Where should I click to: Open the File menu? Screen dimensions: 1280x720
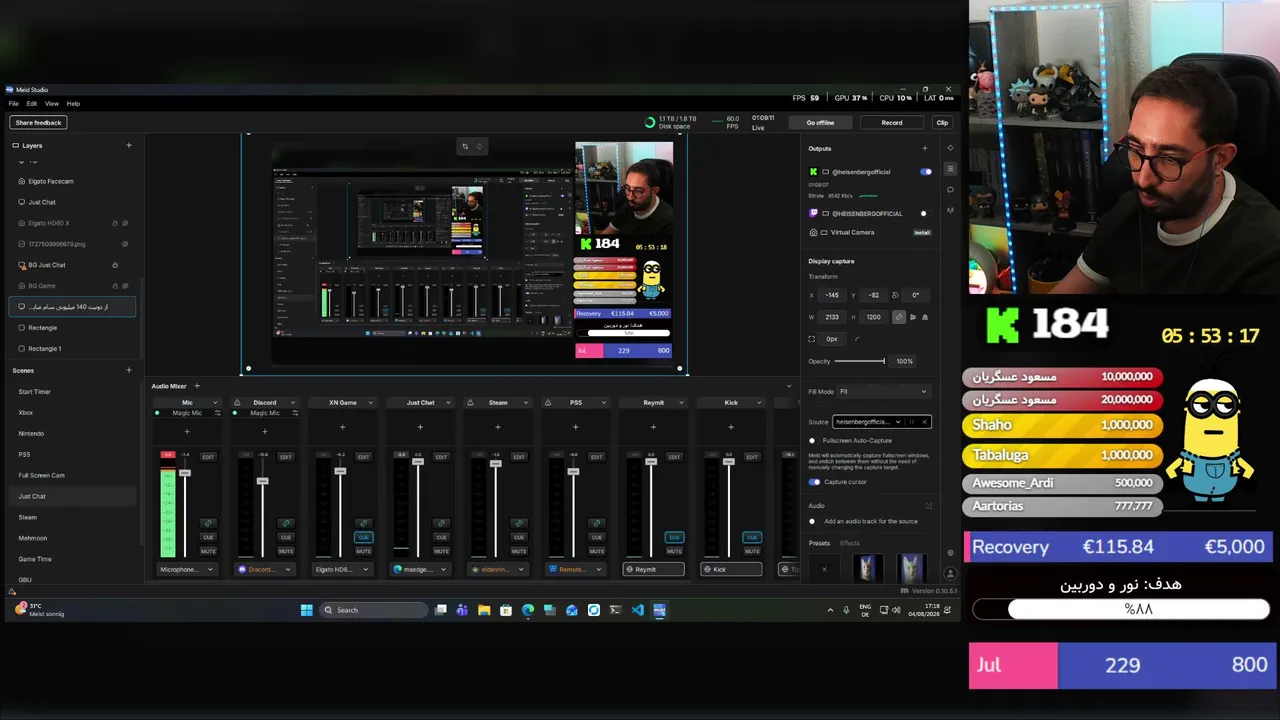click(x=14, y=104)
